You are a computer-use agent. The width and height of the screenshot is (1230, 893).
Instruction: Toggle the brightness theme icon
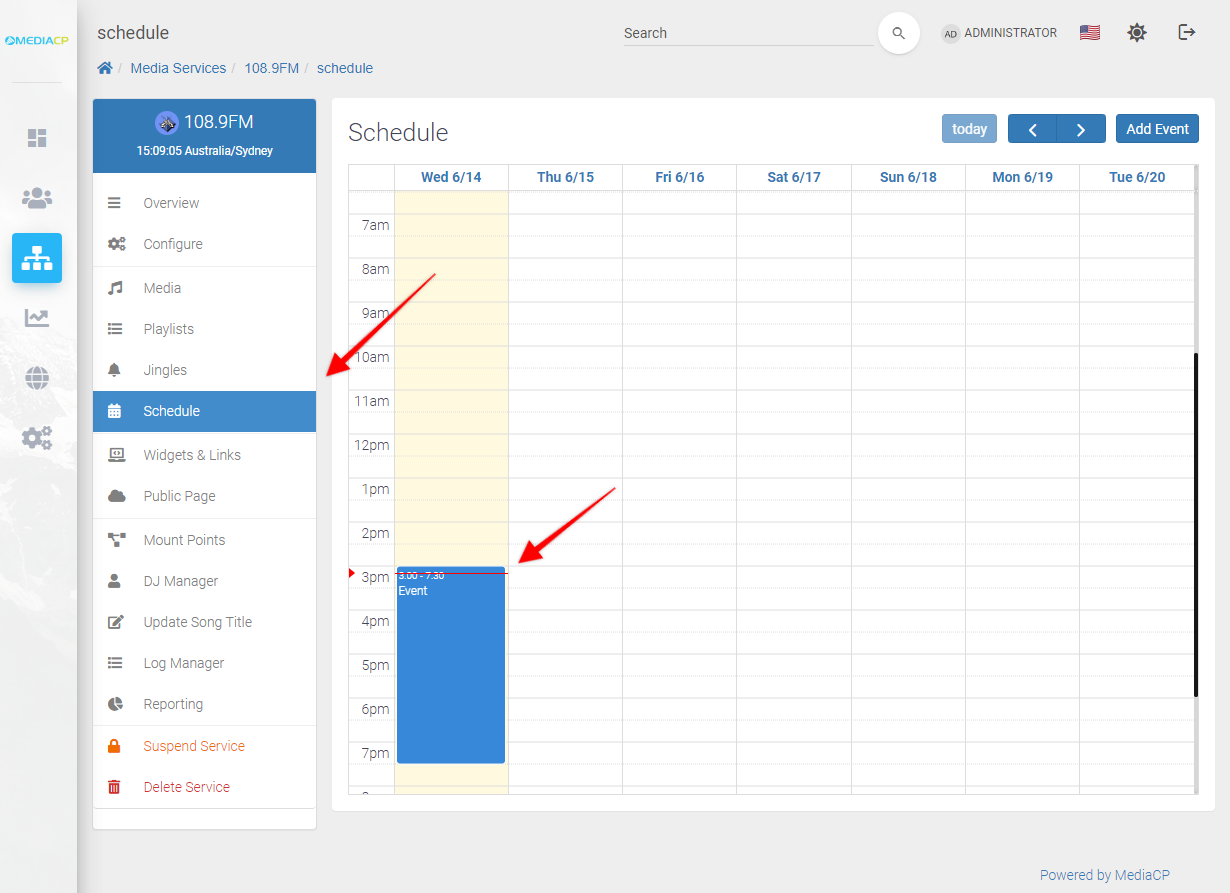tap(1136, 33)
